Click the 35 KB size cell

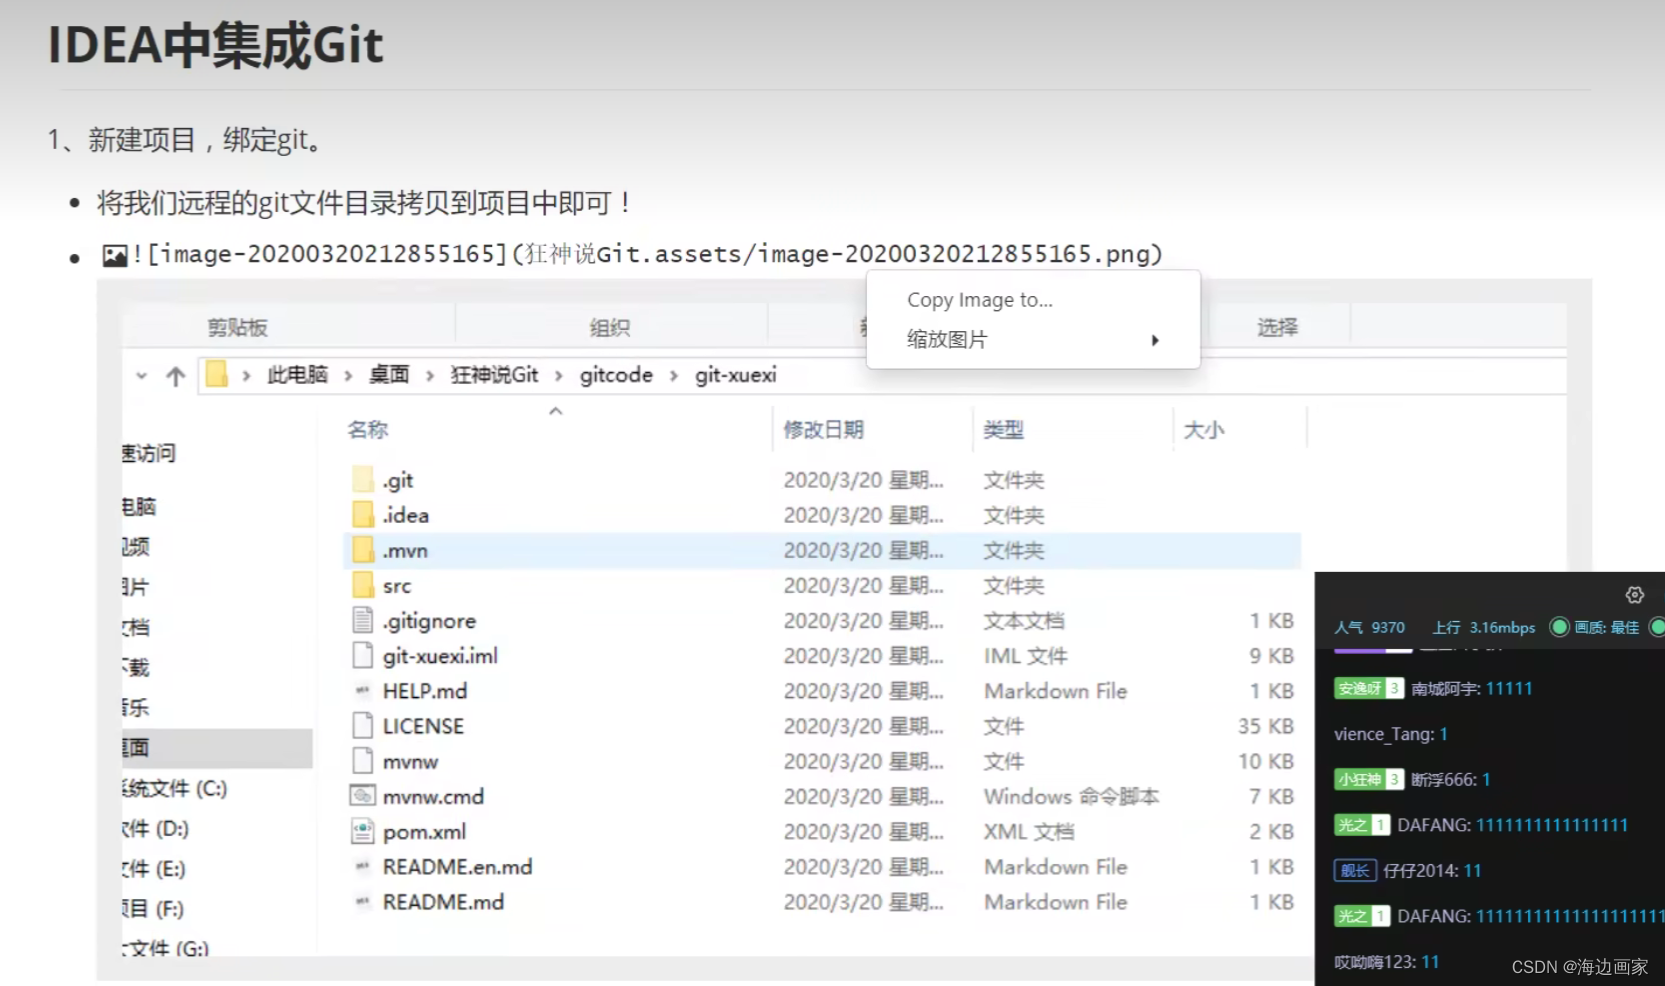(x=1266, y=726)
